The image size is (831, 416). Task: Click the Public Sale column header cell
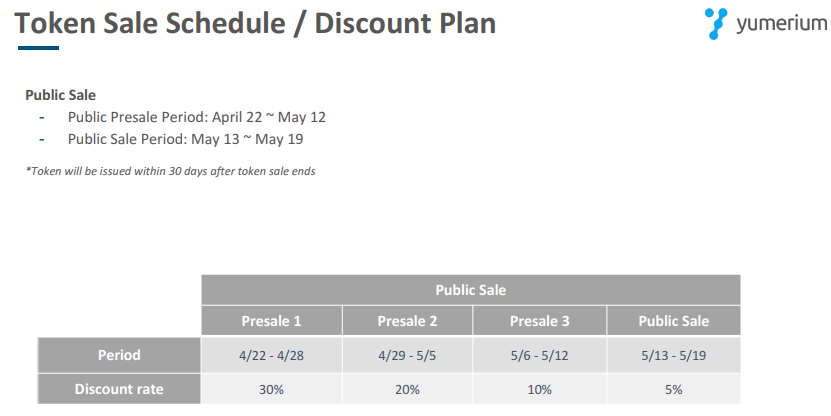click(x=673, y=321)
